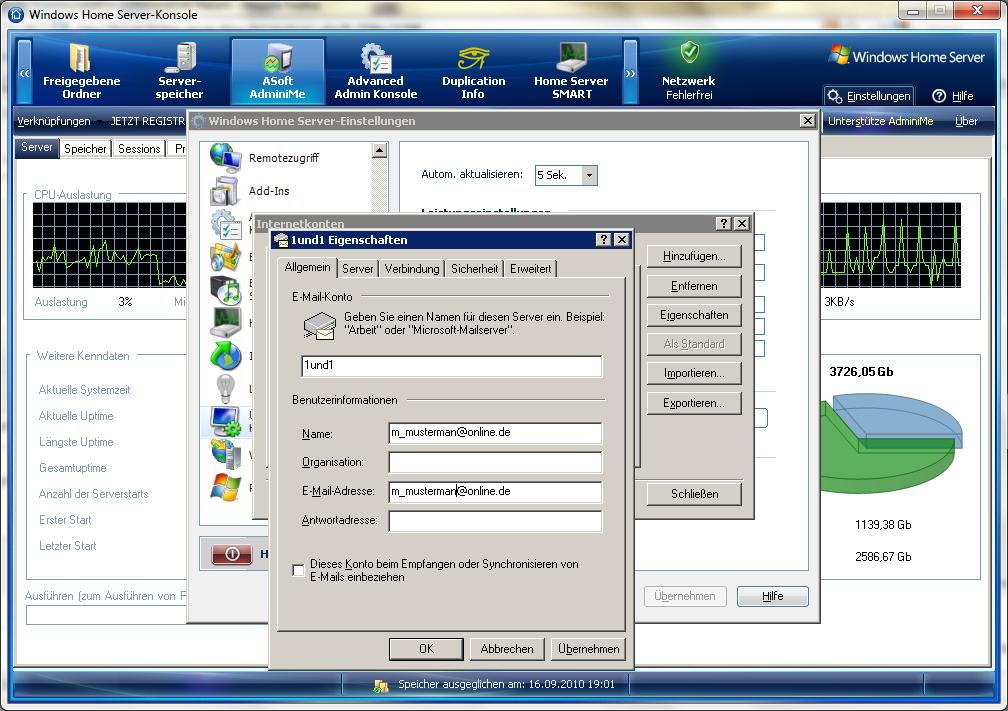
Task: Edit the mail account name field containing 1und1
Action: [451, 366]
